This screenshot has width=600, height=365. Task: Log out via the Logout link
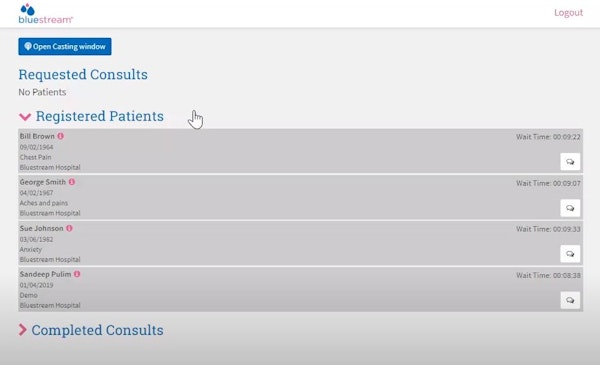568,13
